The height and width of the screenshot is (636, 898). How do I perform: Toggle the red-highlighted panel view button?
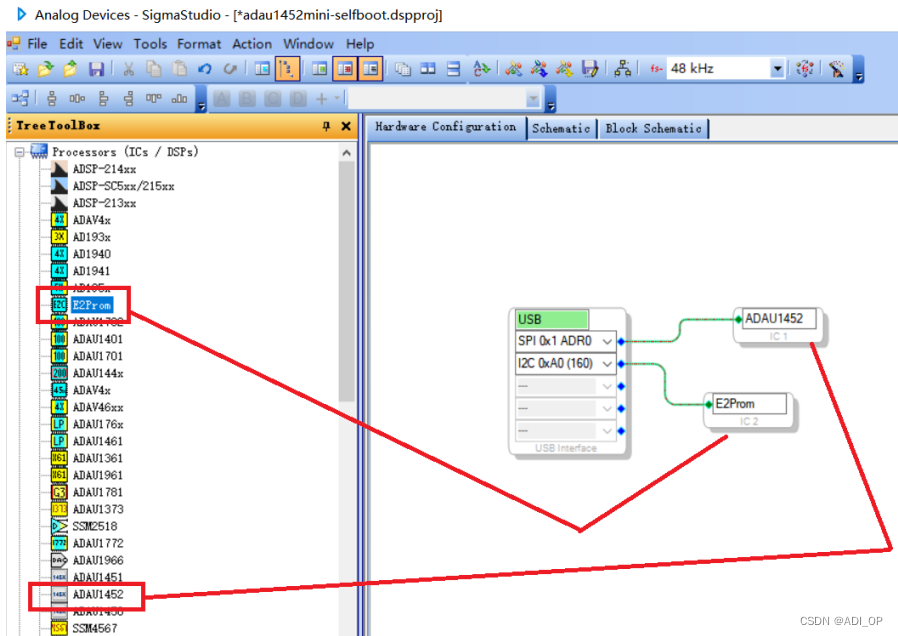coord(345,69)
